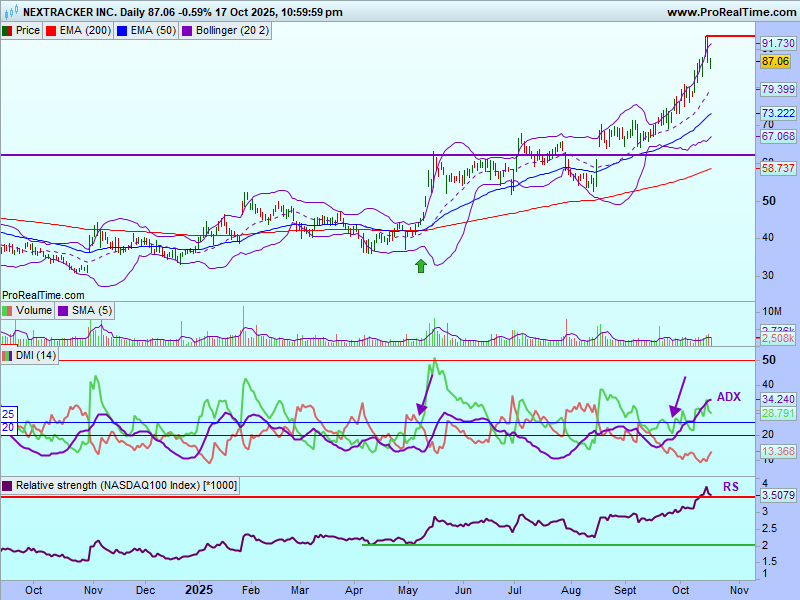Open the Bollinger (20 2) indicator label

point(232,31)
